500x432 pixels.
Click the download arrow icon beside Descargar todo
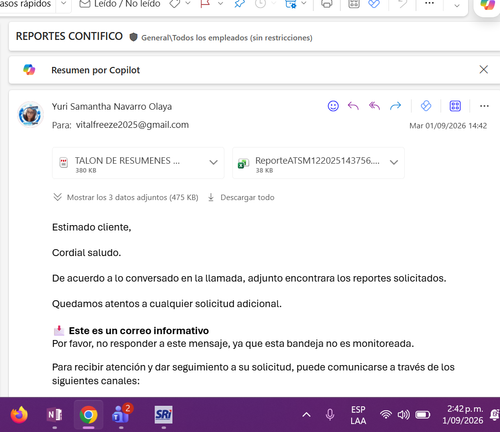[211, 197]
